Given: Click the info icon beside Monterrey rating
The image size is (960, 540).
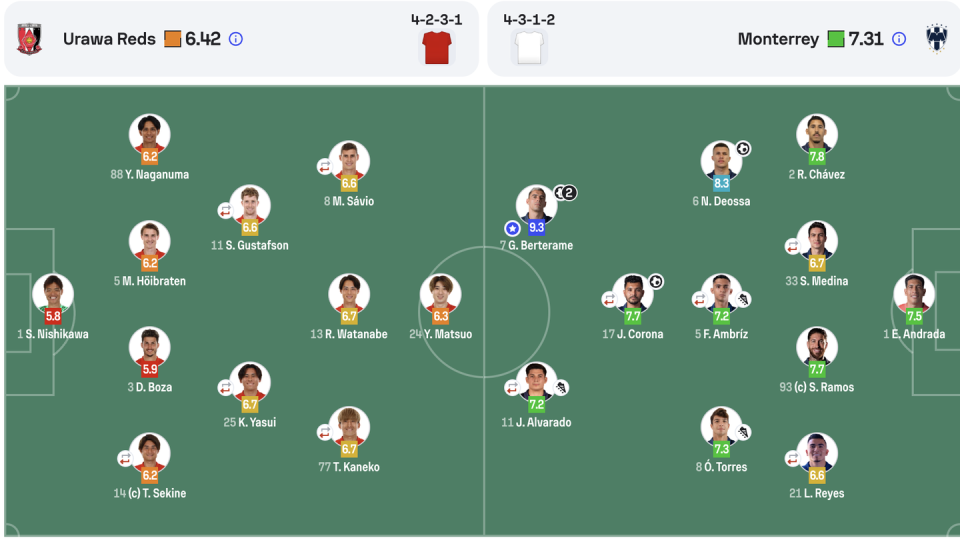Looking at the screenshot, I should [x=899, y=39].
